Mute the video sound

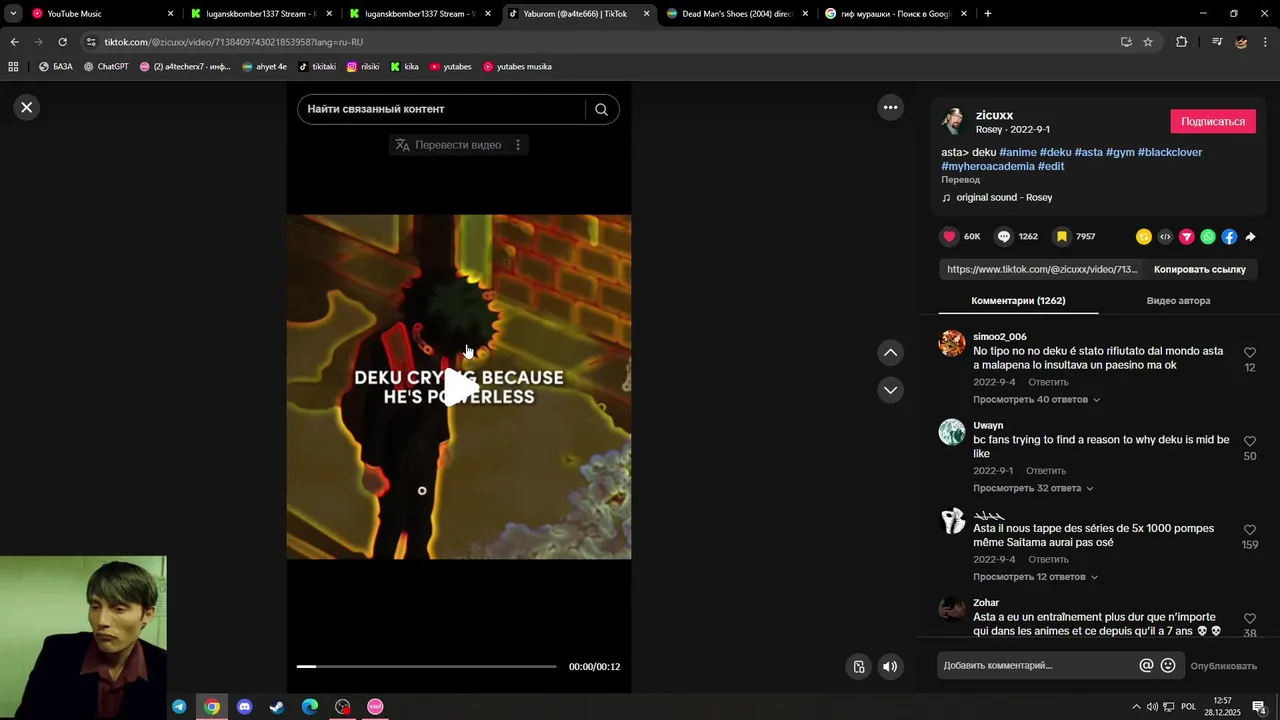(890, 667)
